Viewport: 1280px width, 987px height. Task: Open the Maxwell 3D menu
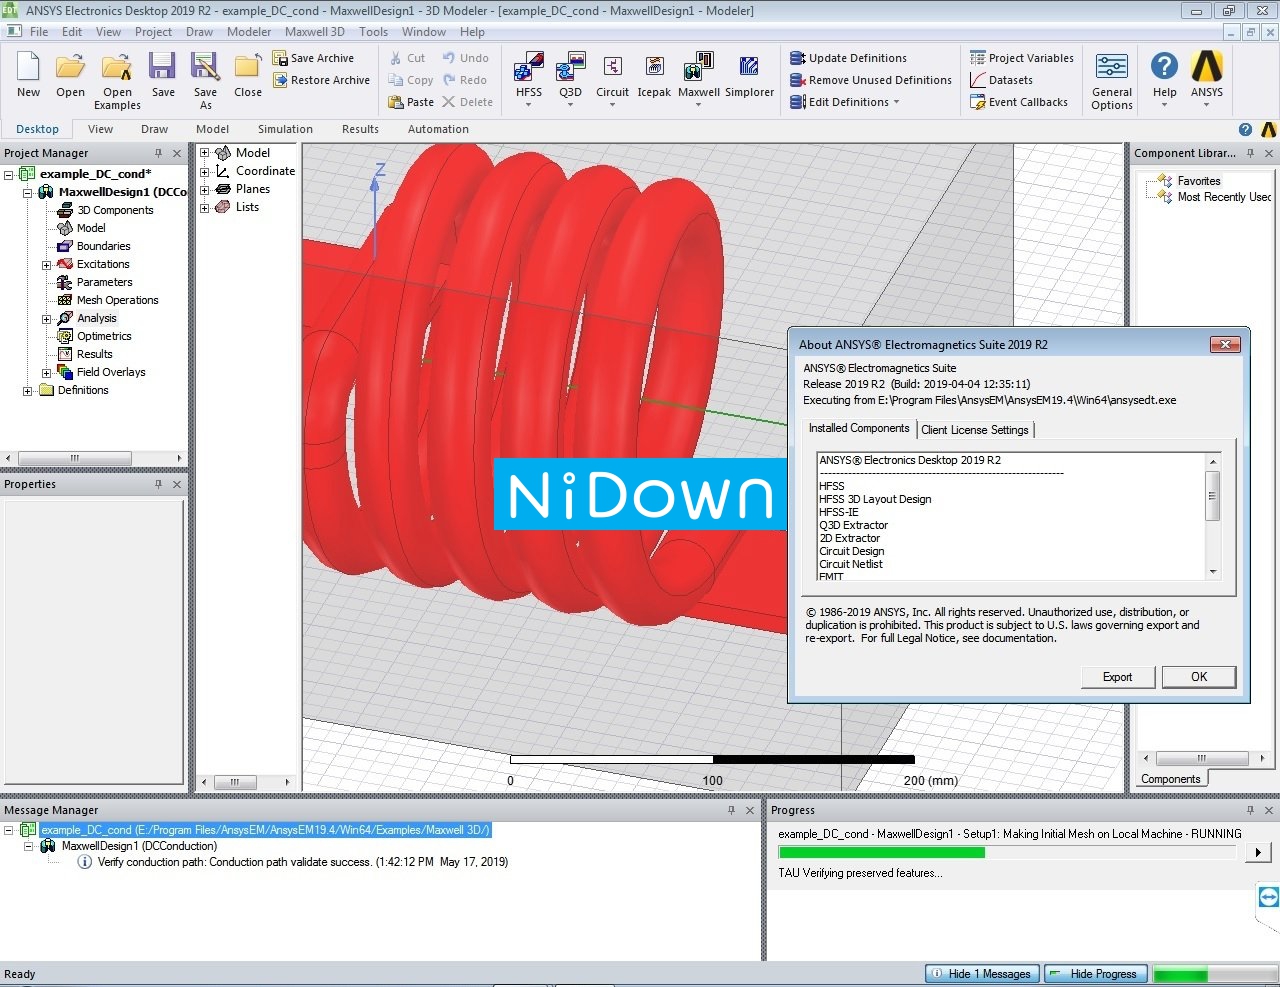[315, 31]
